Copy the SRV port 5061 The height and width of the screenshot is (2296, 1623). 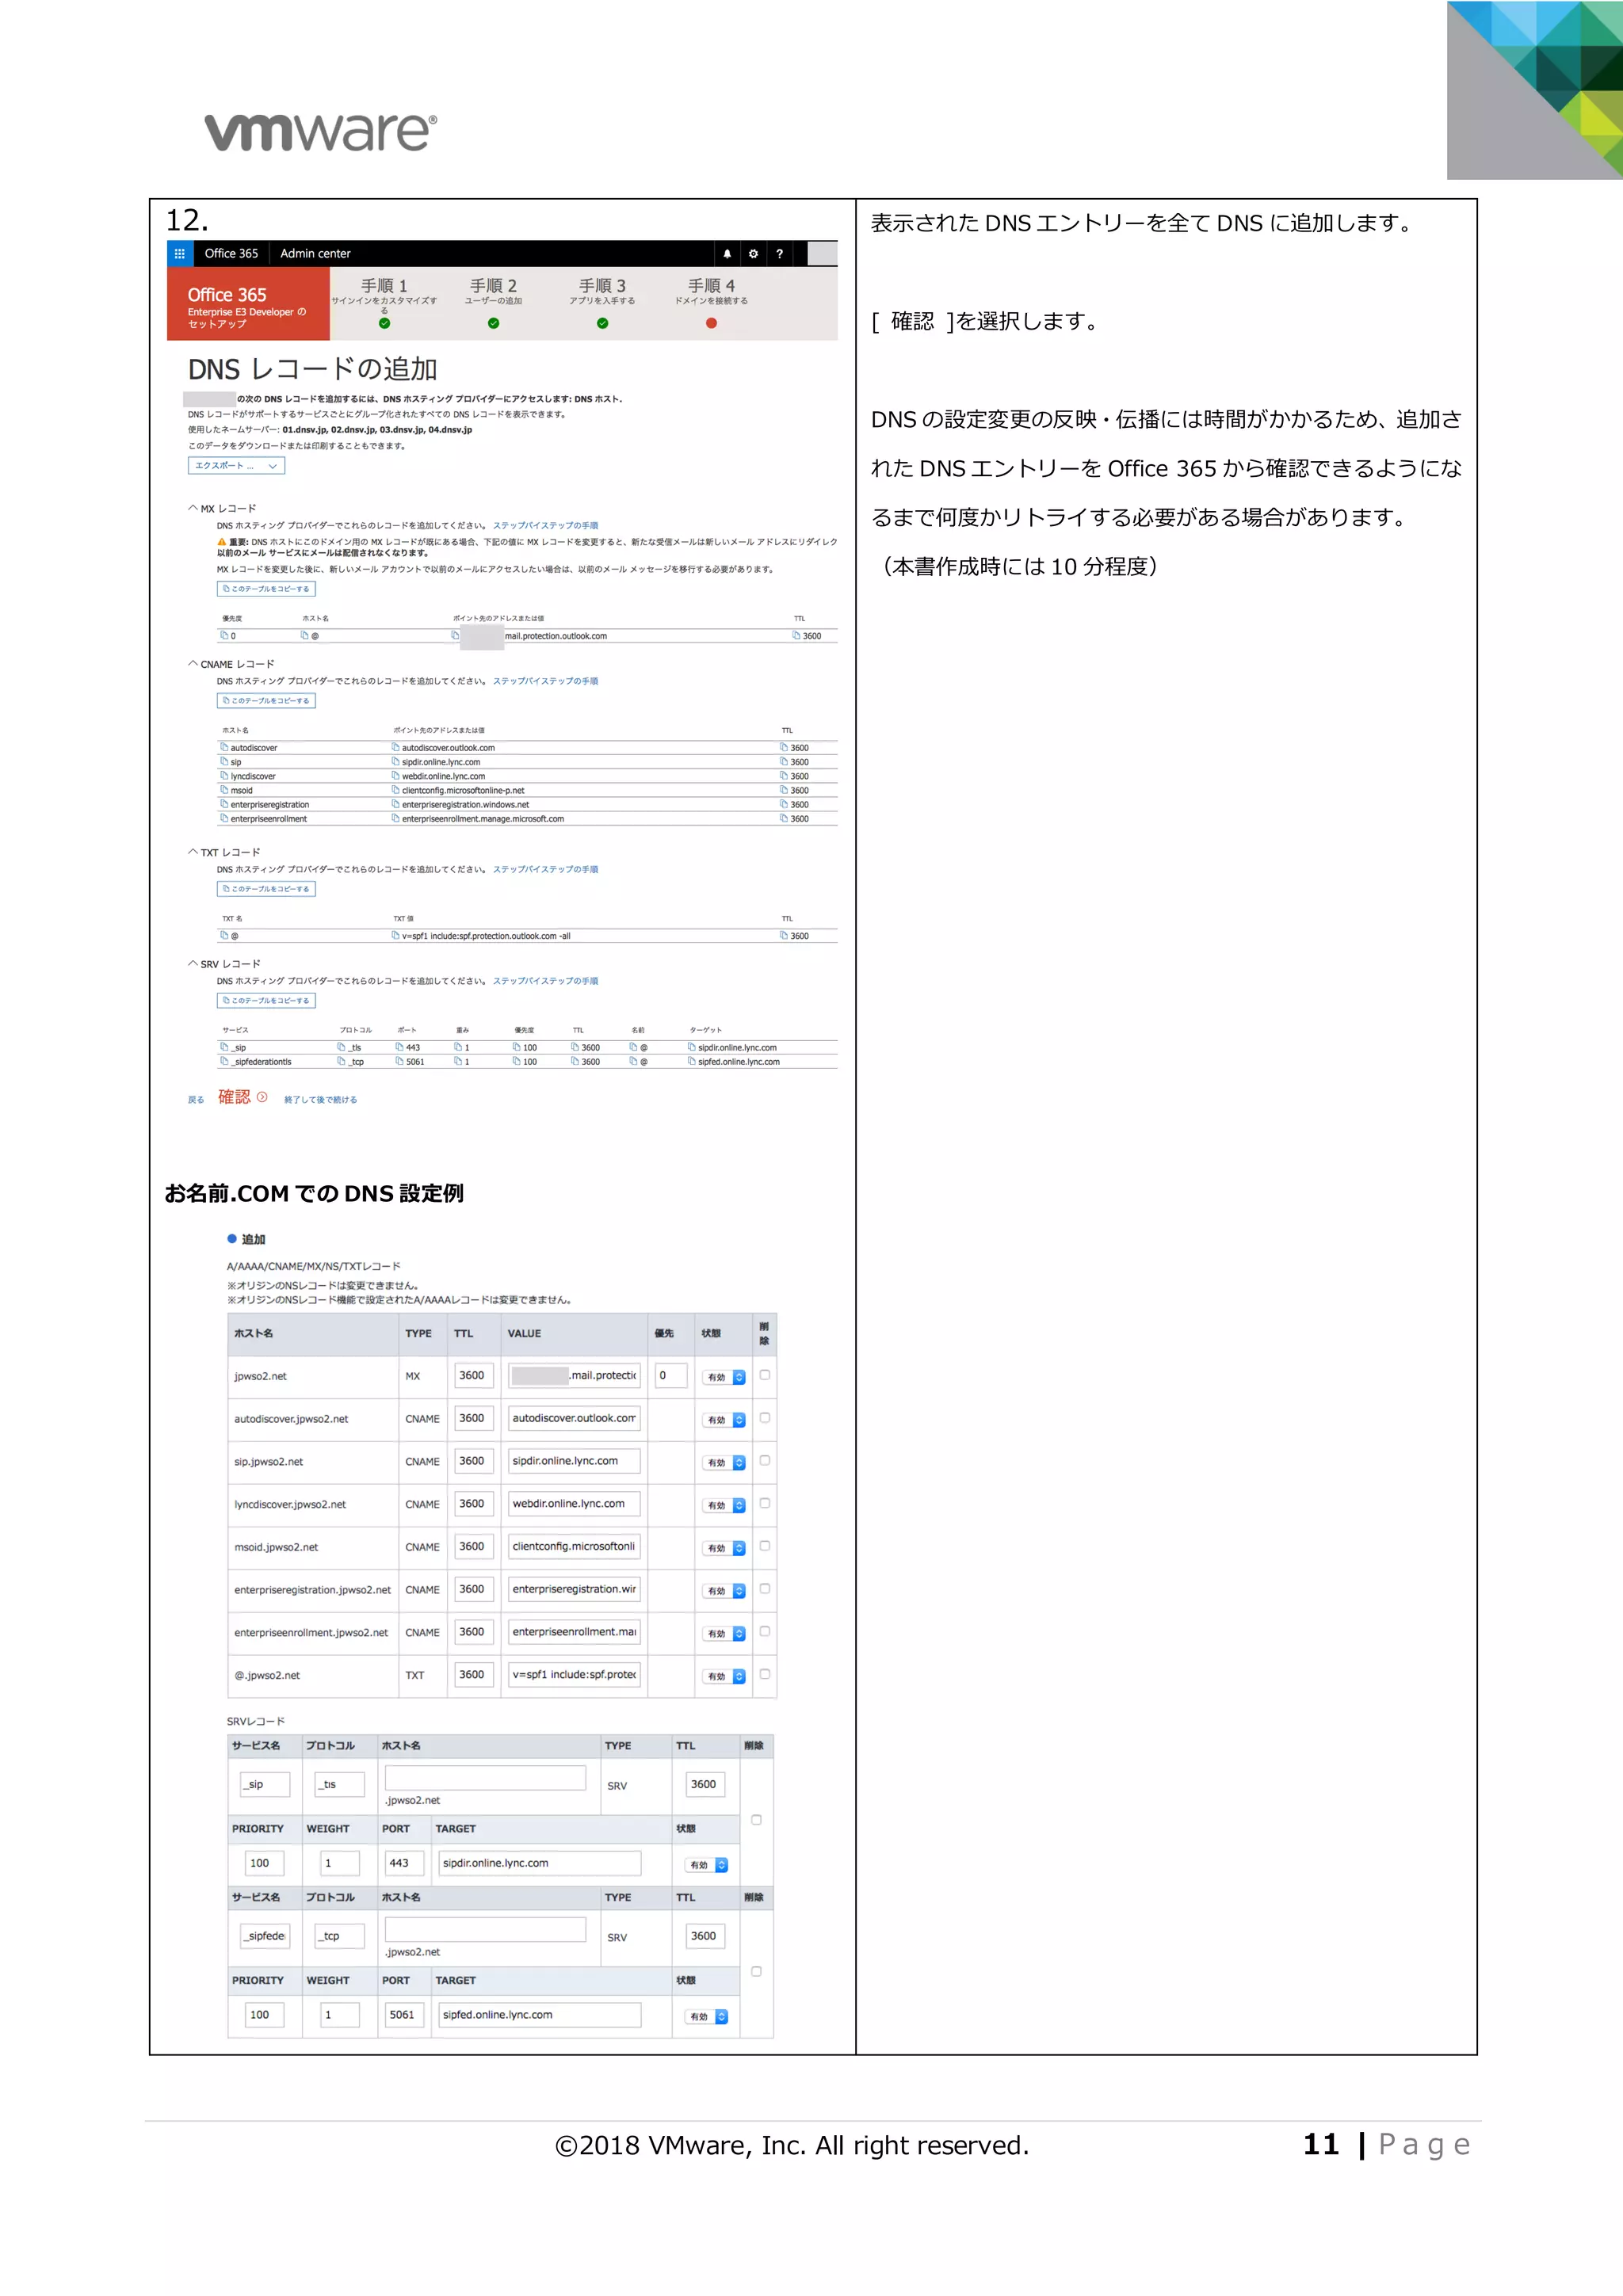point(400,1061)
